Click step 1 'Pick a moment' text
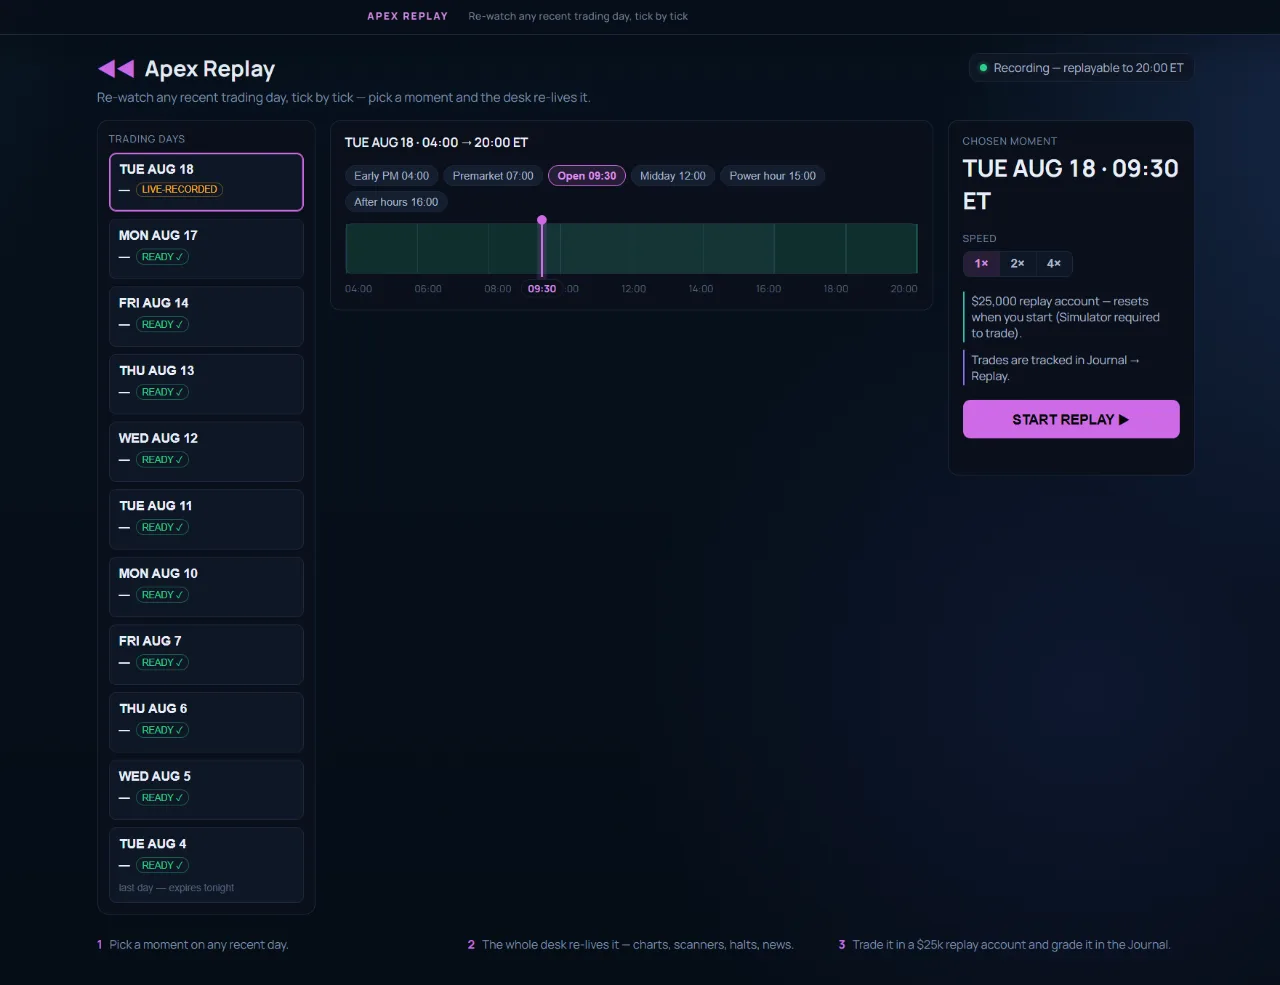 click(198, 945)
